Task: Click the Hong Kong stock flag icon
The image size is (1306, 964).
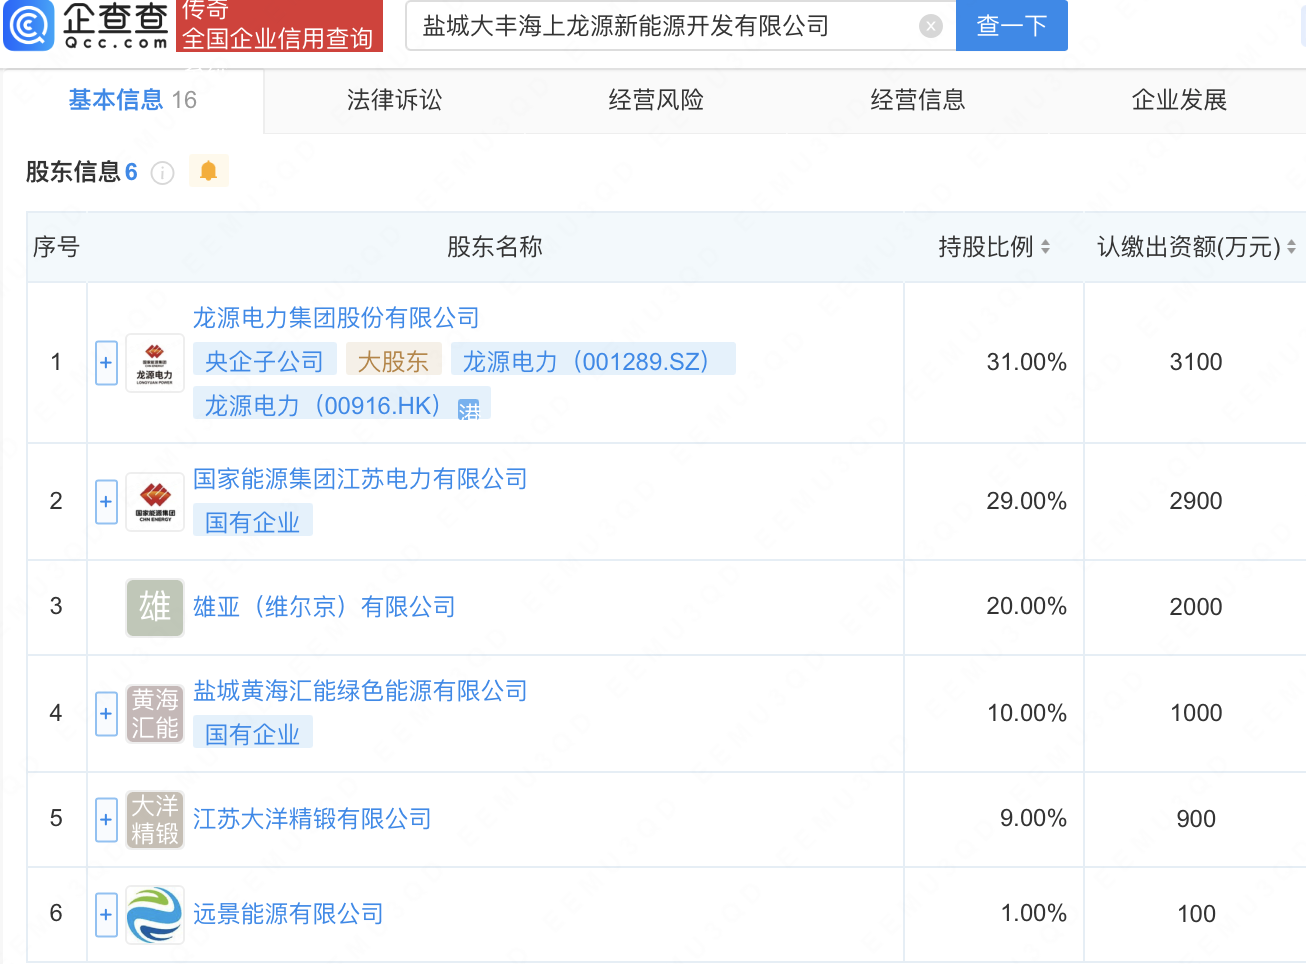Action: (468, 408)
